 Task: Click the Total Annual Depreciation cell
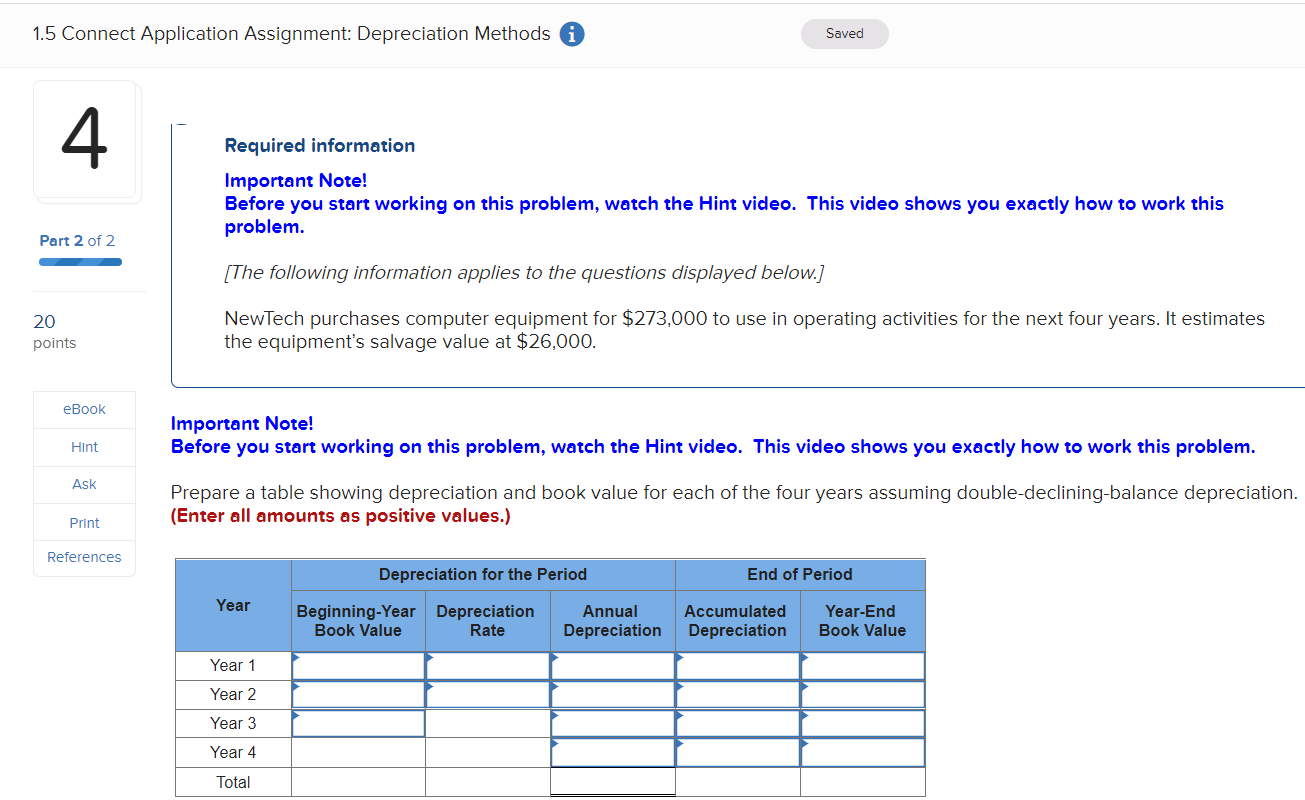pos(612,781)
